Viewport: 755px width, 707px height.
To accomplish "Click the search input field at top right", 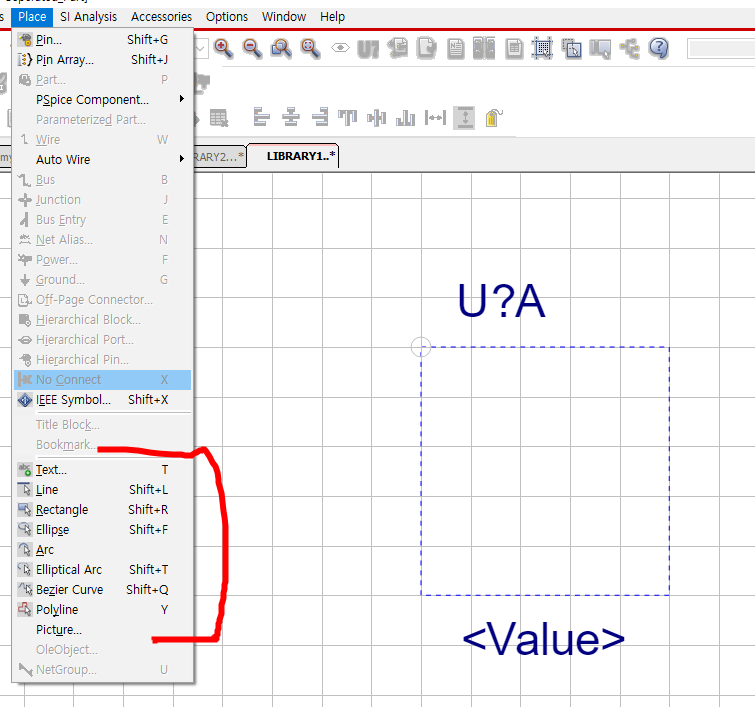I will pos(721,49).
